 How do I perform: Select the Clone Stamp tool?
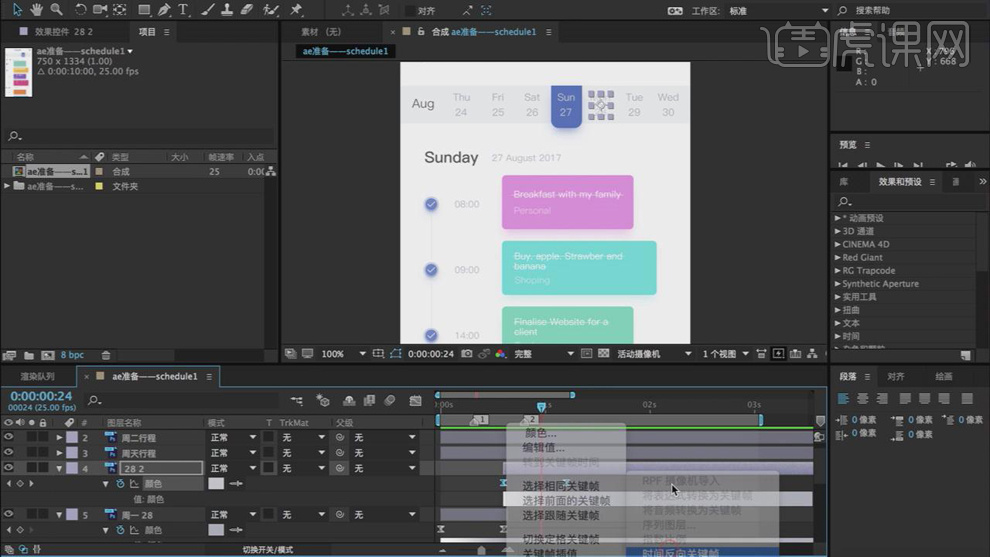click(226, 9)
